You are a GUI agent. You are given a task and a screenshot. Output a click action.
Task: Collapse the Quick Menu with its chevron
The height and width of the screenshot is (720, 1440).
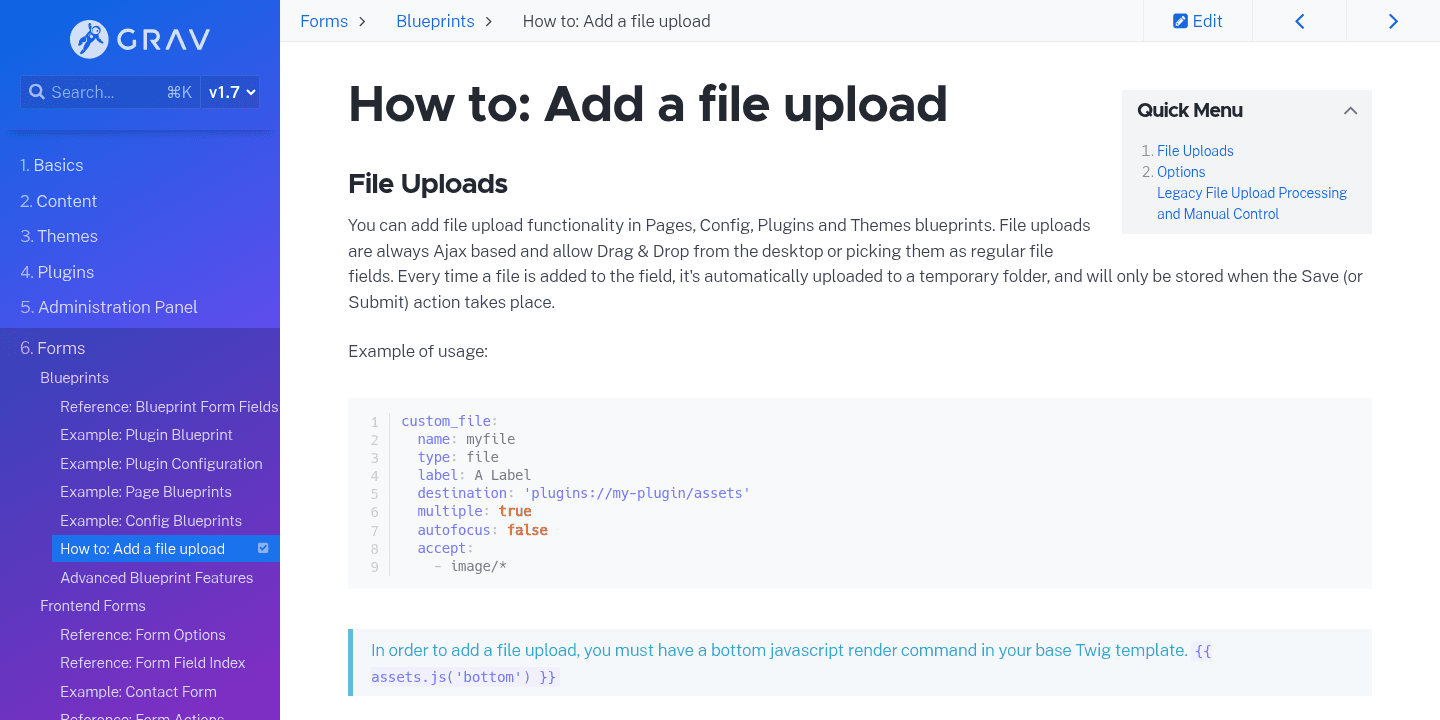(x=1350, y=110)
